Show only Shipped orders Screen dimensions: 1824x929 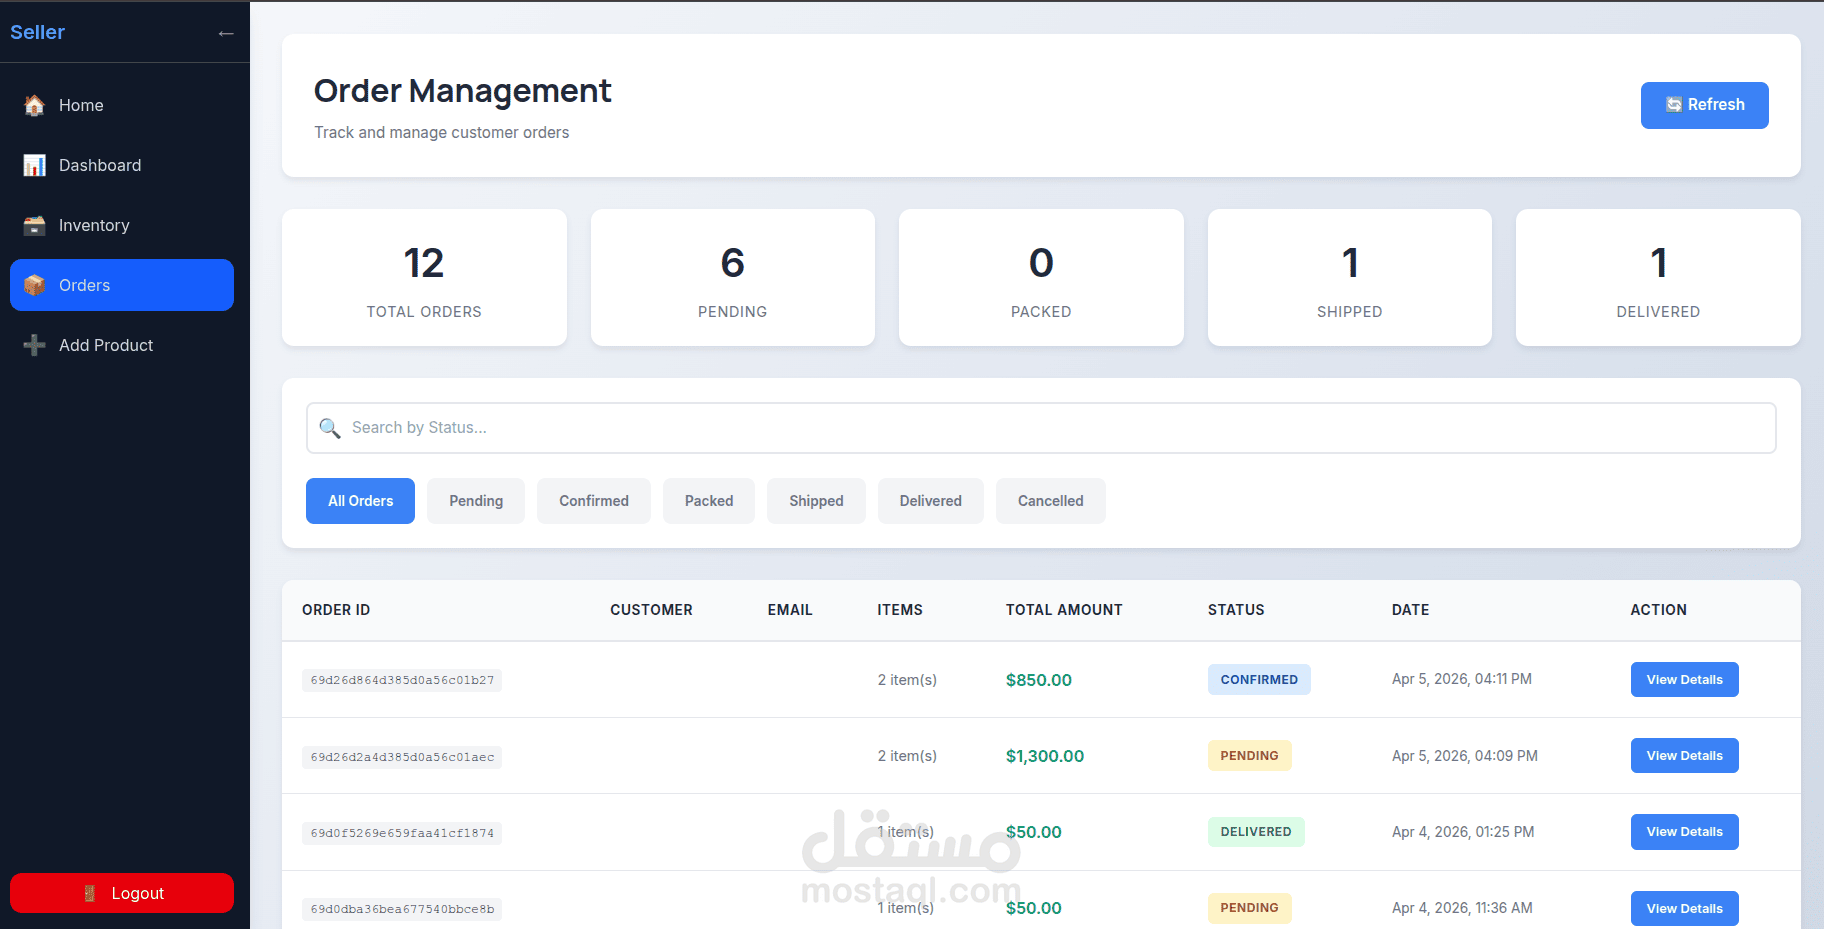click(x=816, y=501)
